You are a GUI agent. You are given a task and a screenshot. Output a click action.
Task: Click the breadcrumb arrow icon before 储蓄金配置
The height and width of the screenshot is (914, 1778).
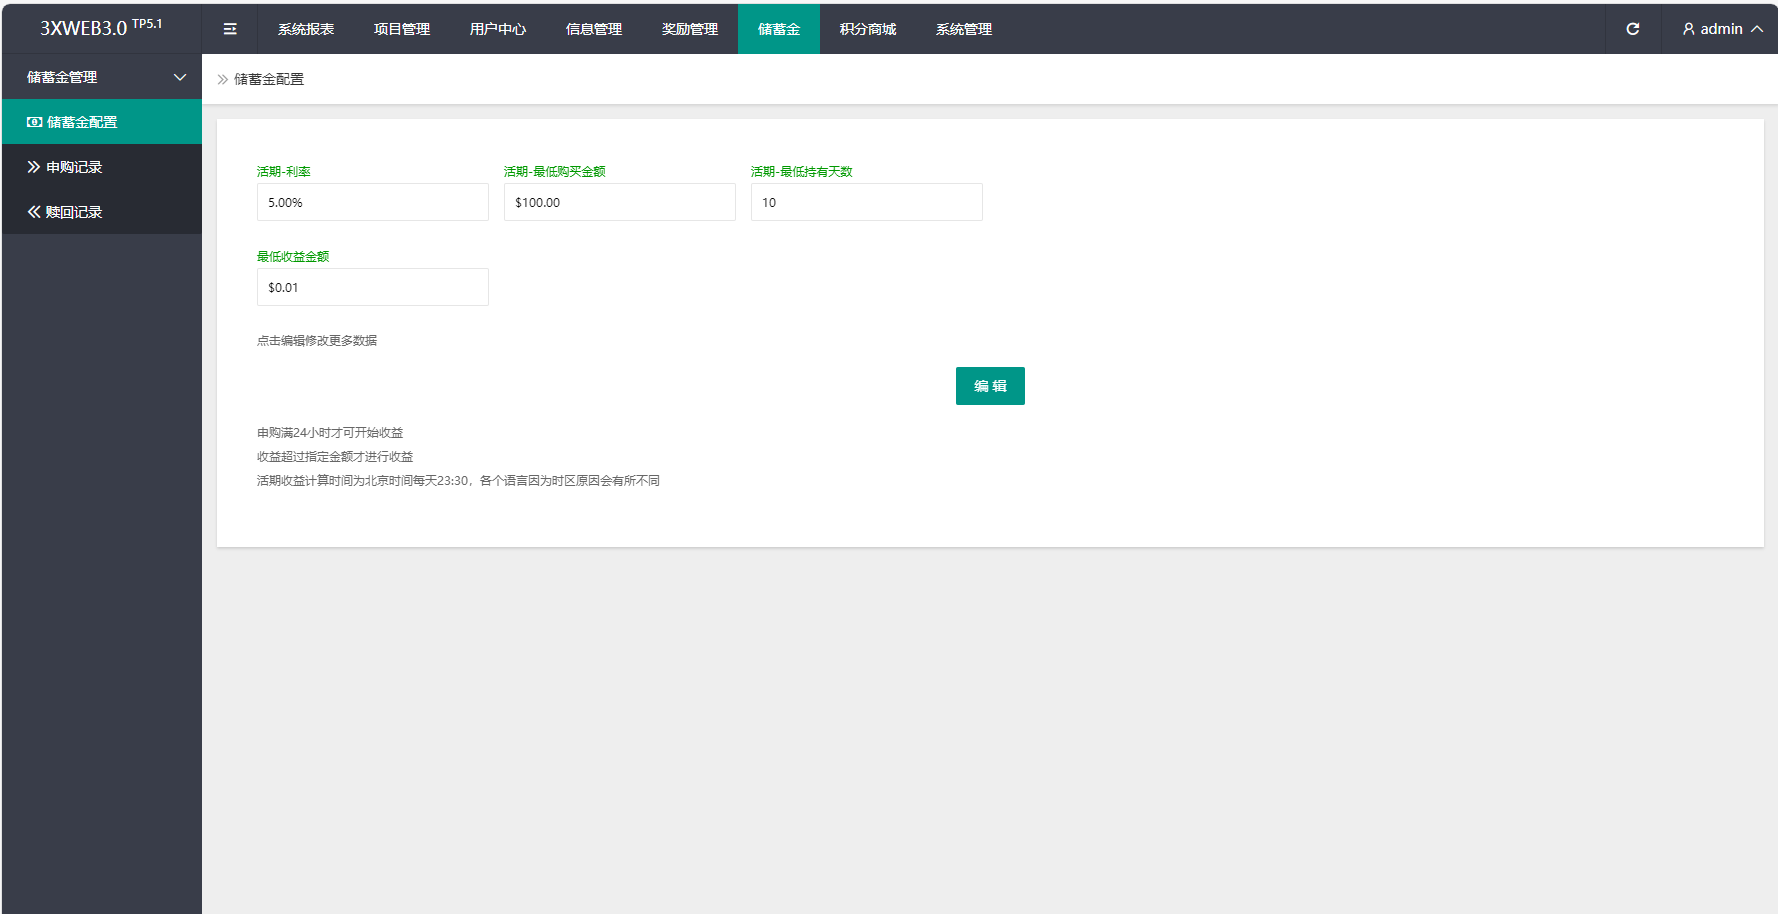pos(223,79)
